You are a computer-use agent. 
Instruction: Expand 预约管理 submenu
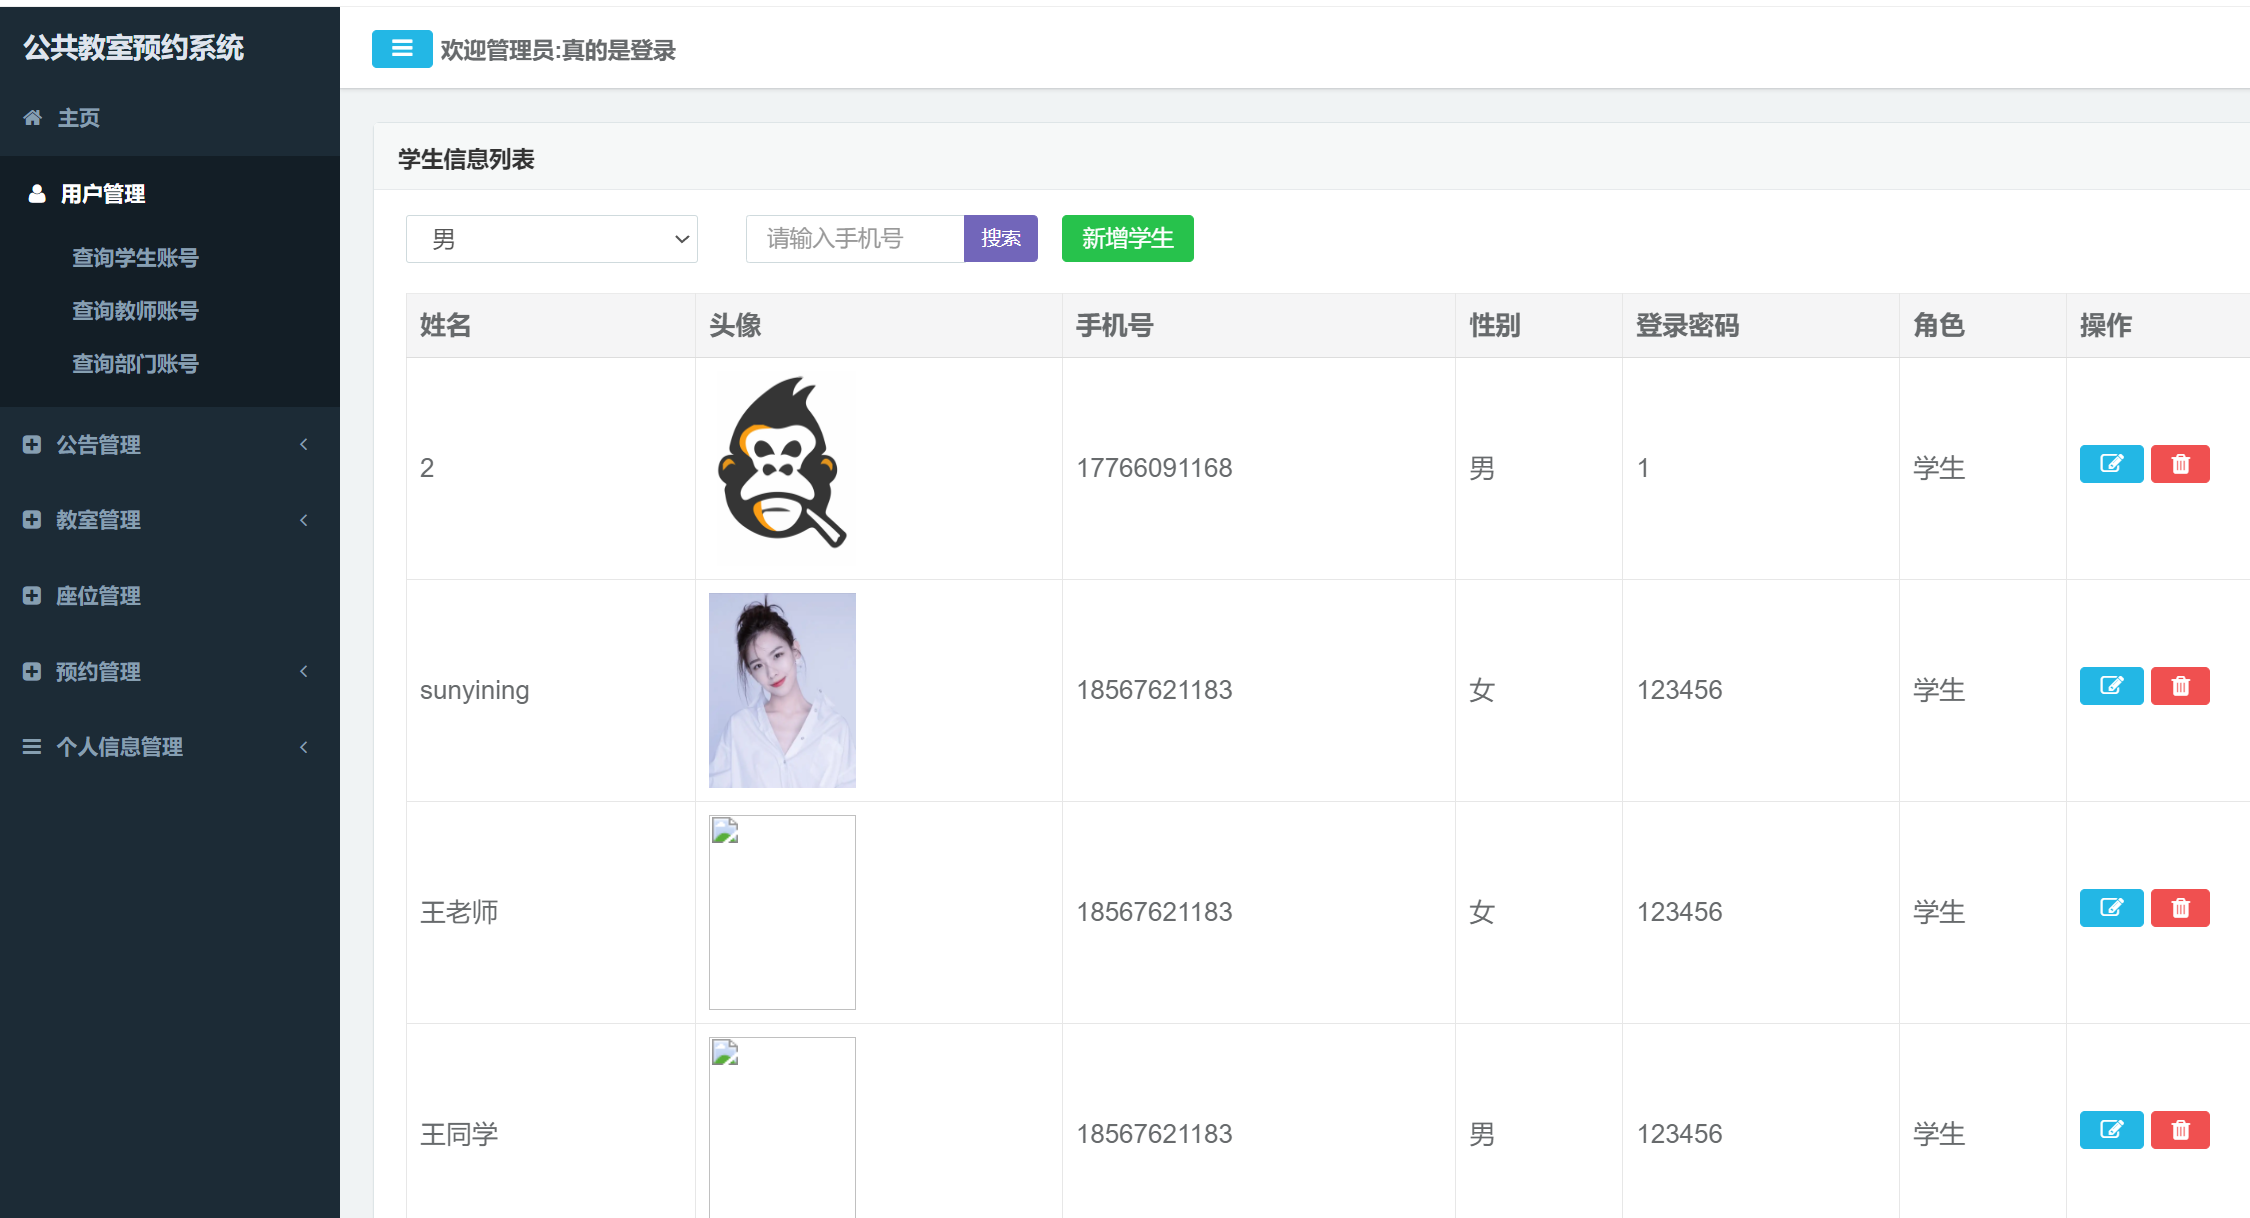pyautogui.click(x=98, y=672)
